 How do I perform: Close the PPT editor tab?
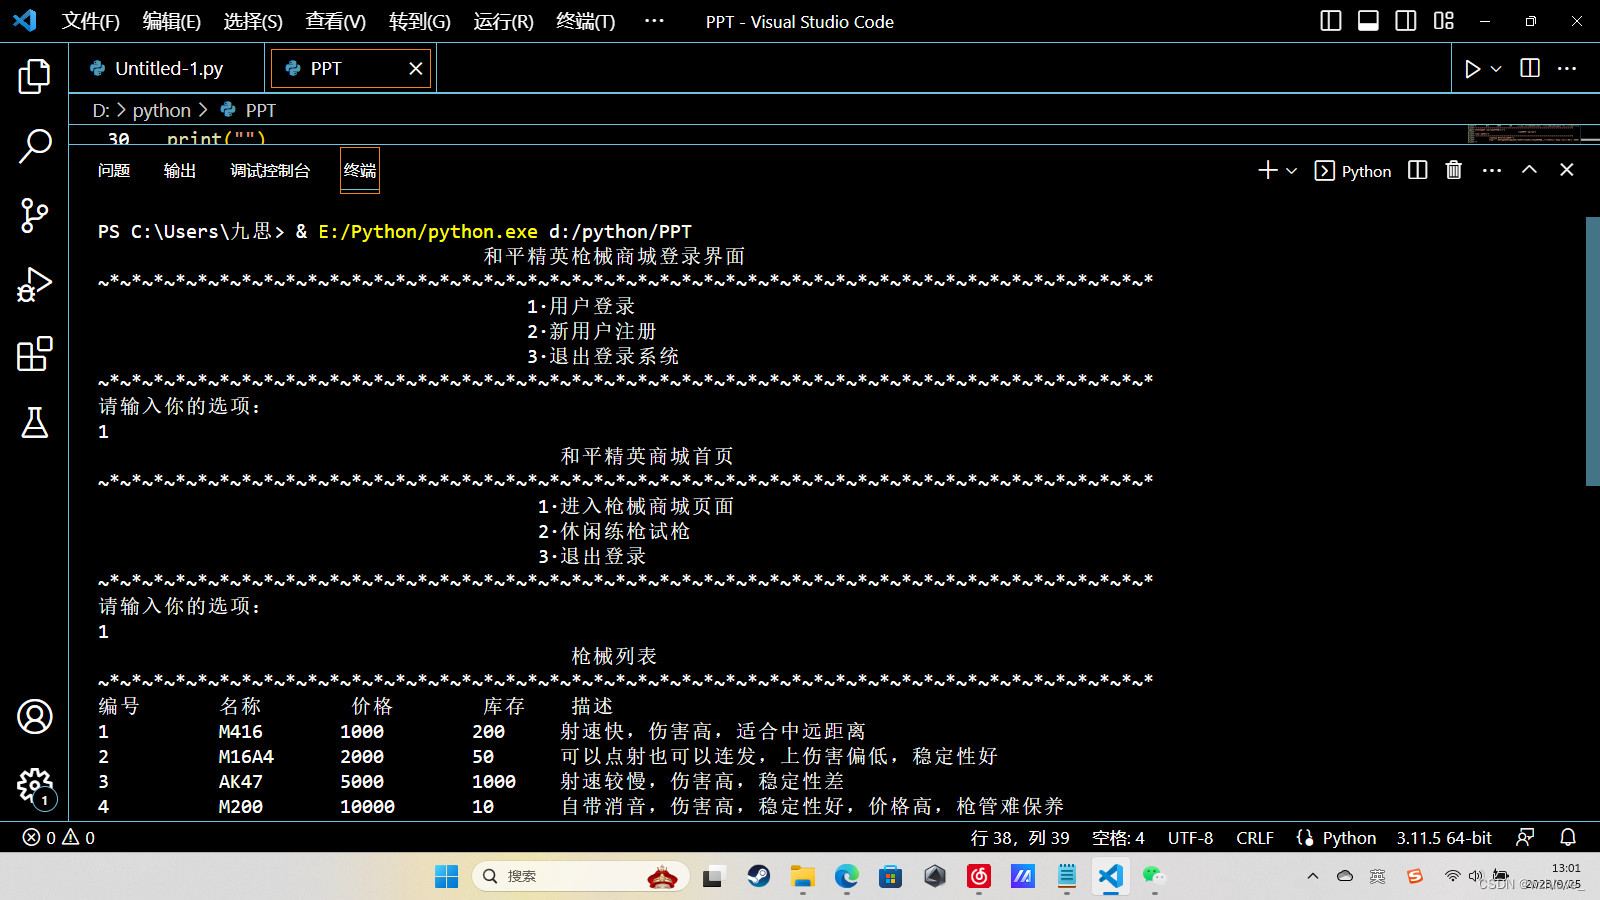click(x=416, y=68)
